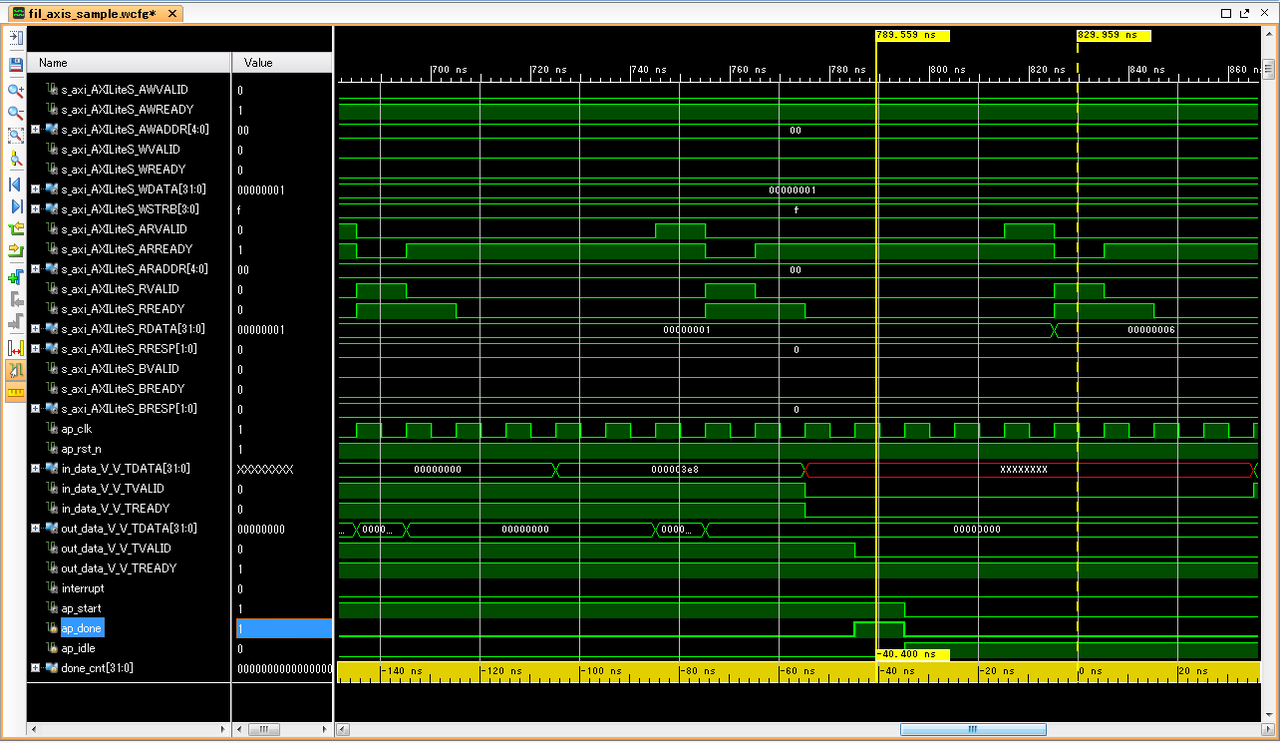The height and width of the screenshot is (743, 1280).
Task: Go to the previous transition
Action: 15,230
